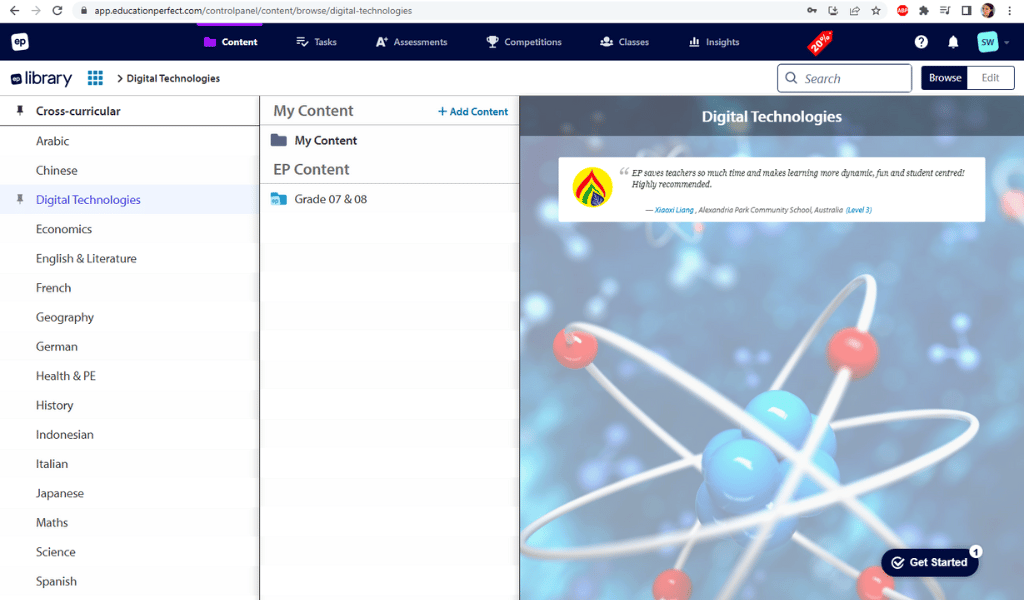Go to the Tasks tab

click(x=316, y=42)
